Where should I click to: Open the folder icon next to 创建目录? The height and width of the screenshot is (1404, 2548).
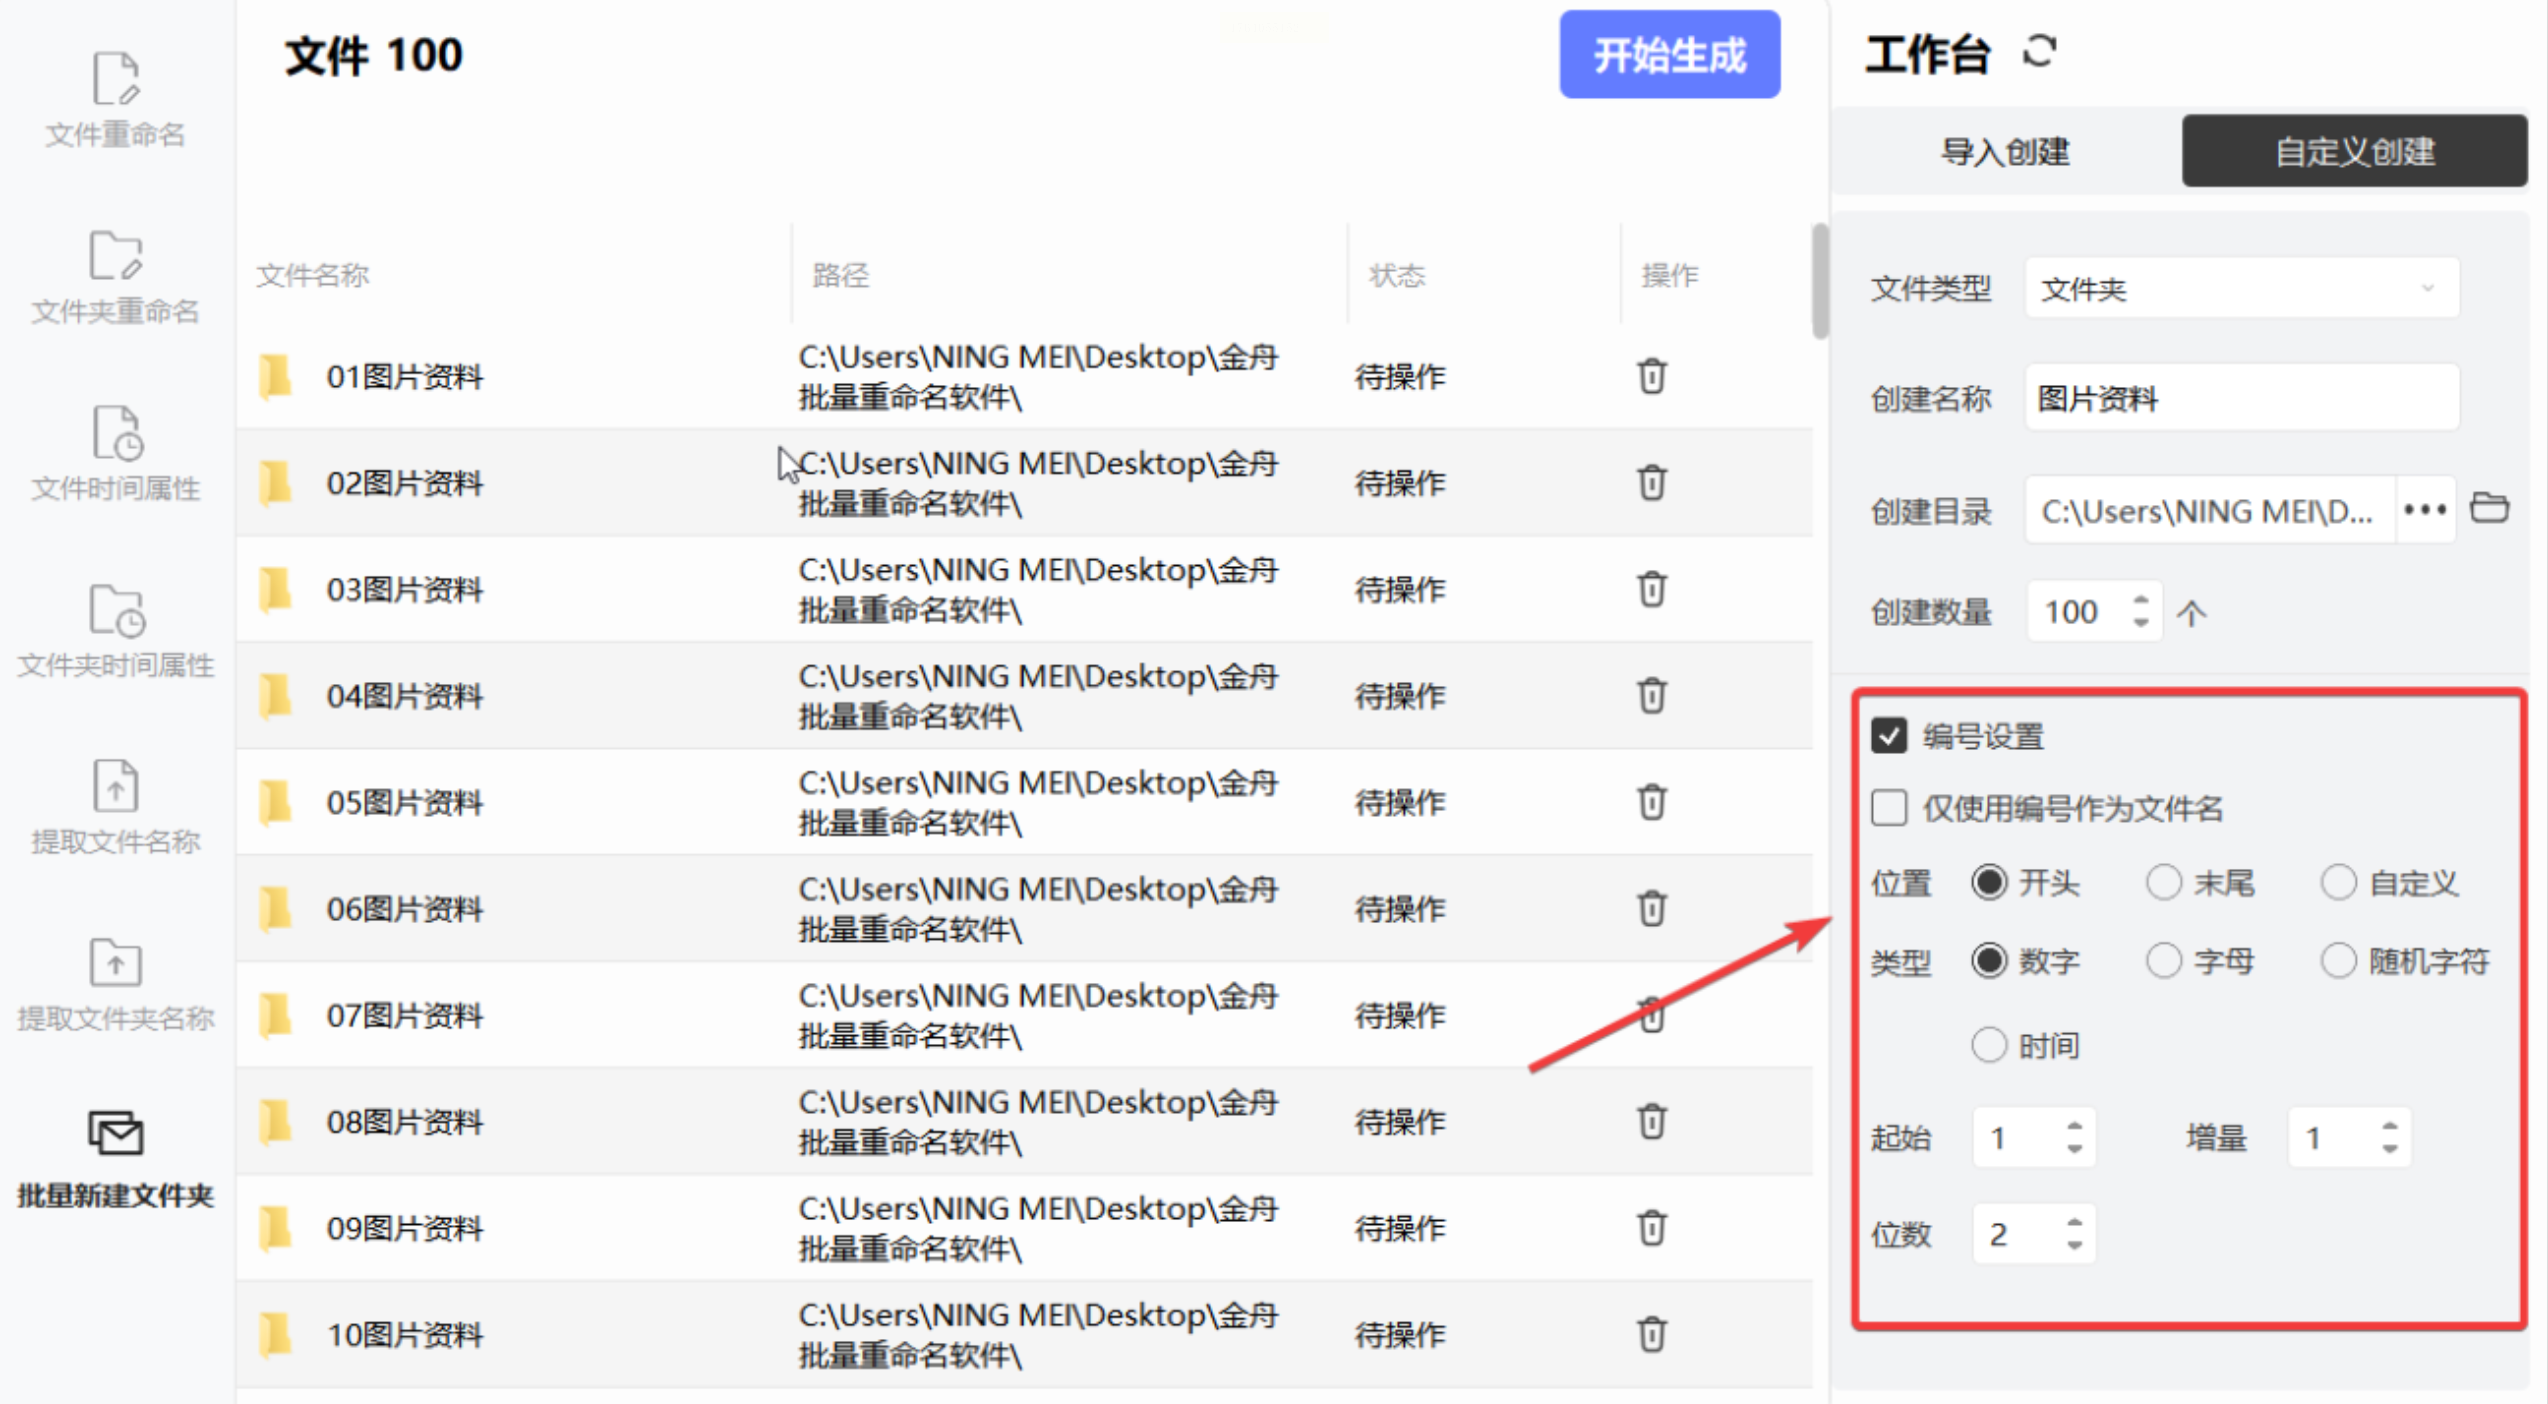(x=2488, y=509)
